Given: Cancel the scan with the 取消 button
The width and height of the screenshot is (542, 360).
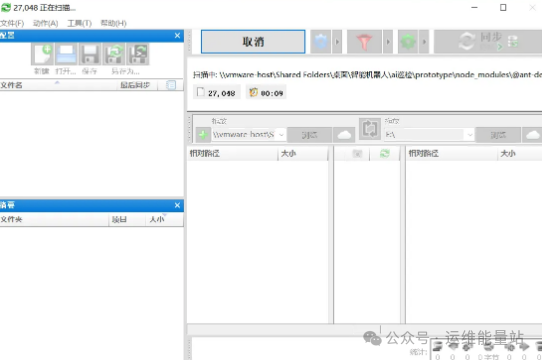Looking at the screenshot, I should click(x=253, y=42).
